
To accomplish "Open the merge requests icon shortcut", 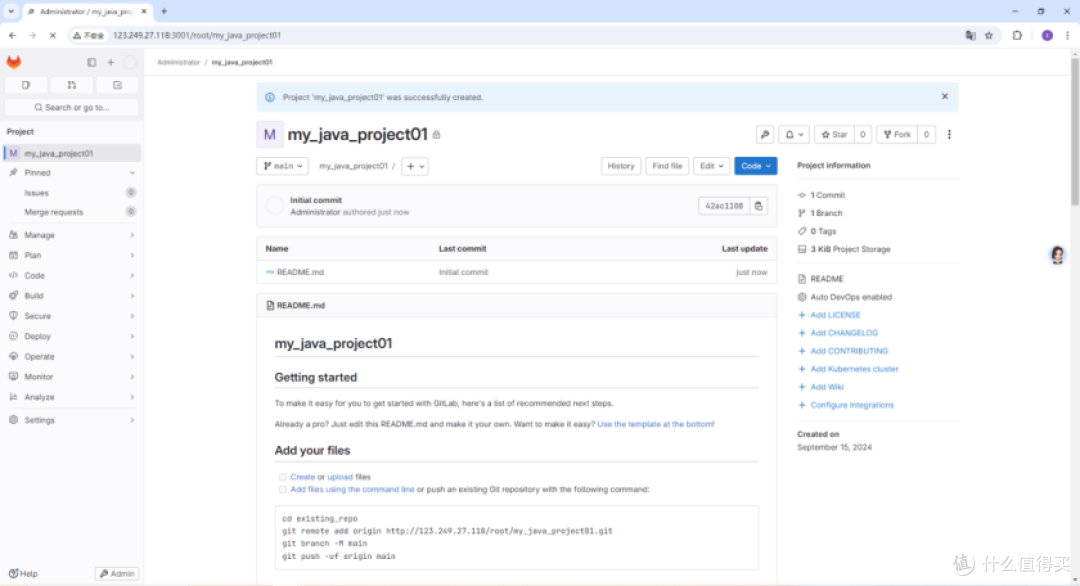I will point(72,85).
